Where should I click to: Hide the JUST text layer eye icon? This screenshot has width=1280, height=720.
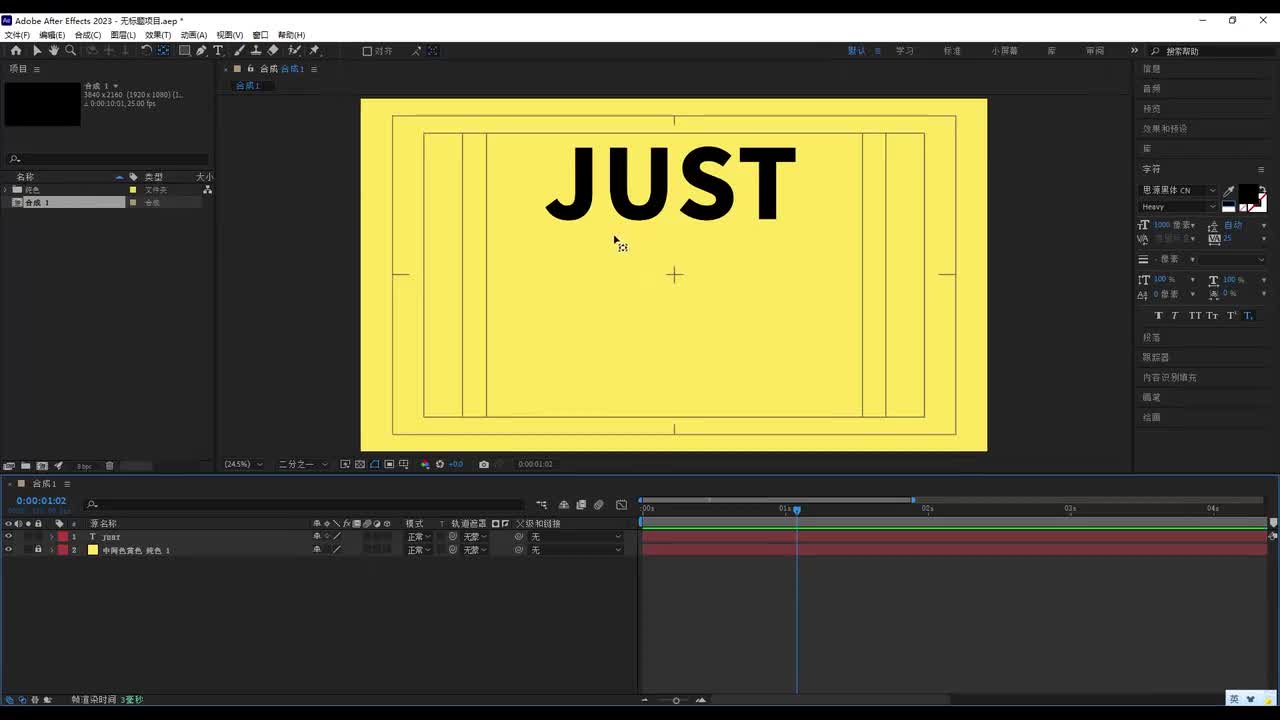(x=9, y=537)
